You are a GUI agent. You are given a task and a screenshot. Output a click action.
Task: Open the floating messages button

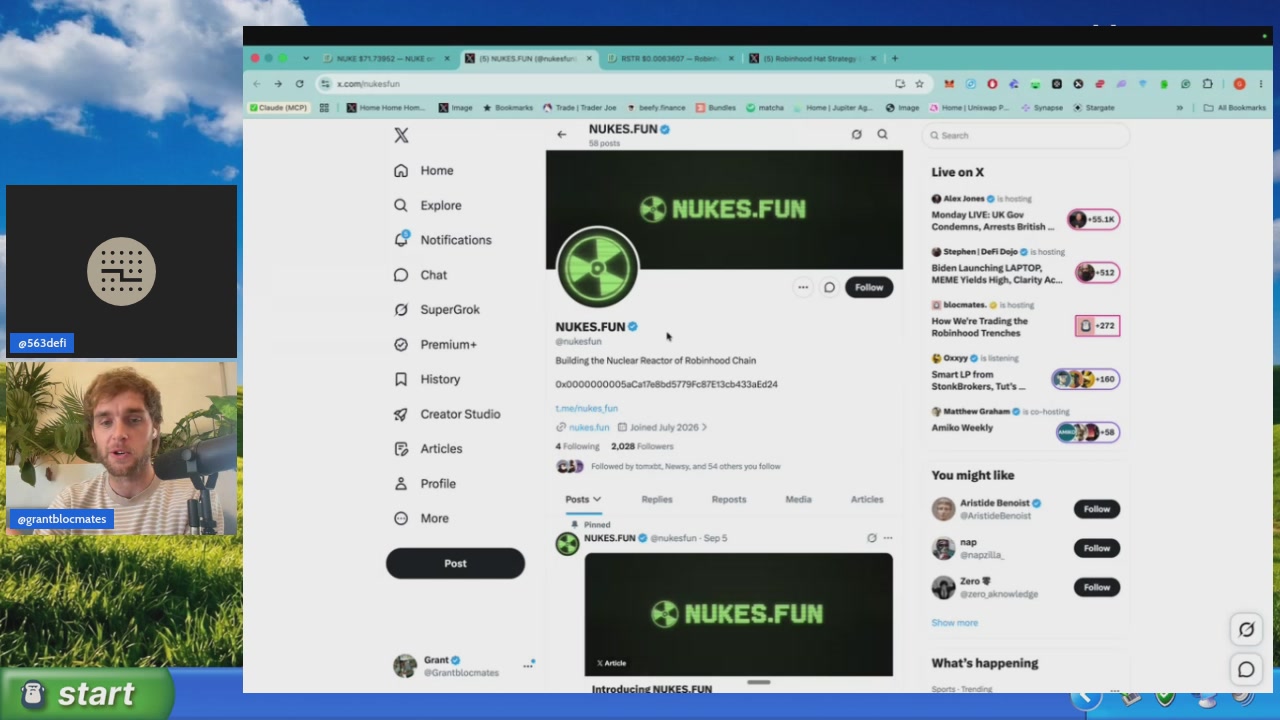click(1246, 670)
